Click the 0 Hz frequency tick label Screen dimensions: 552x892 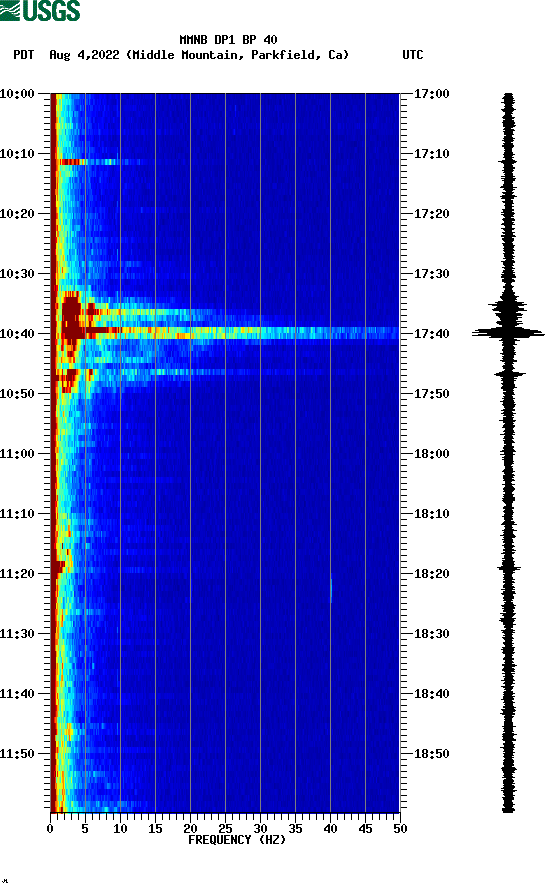[50, 829]
